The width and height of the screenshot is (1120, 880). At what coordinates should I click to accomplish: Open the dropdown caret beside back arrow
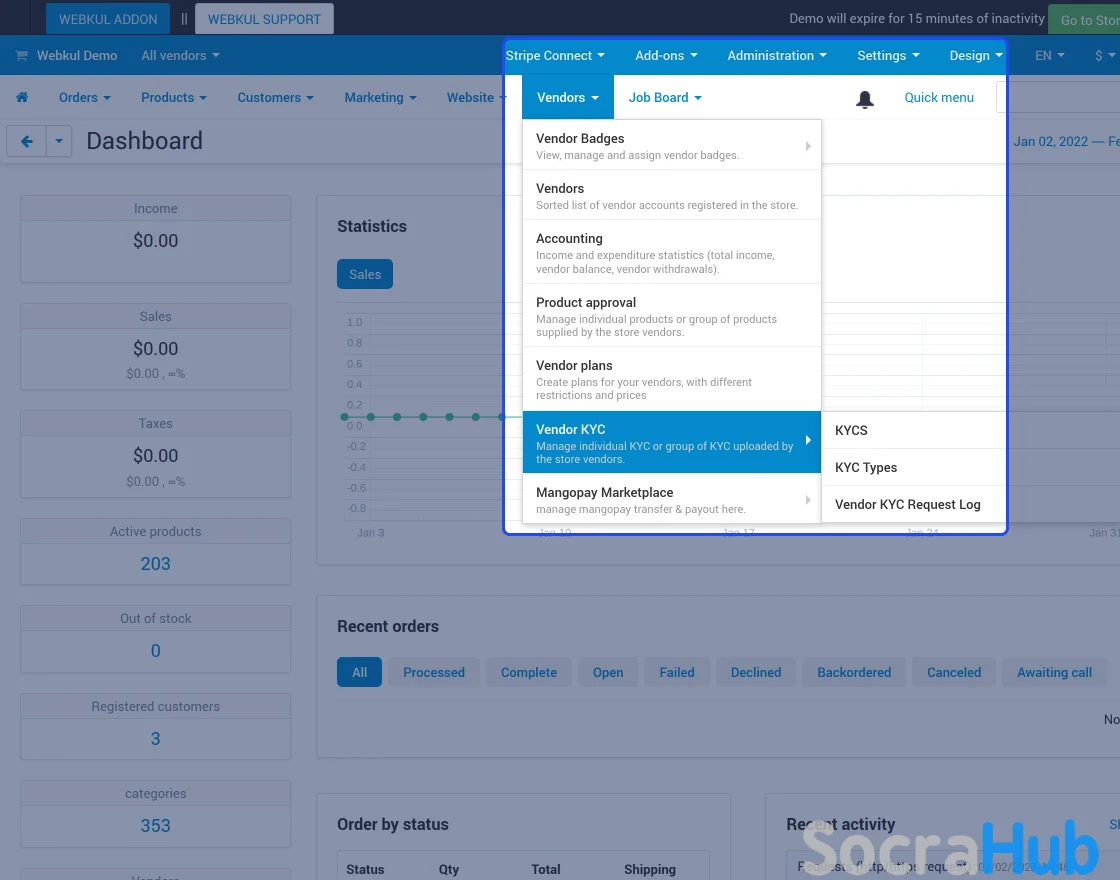coord(59,142)
